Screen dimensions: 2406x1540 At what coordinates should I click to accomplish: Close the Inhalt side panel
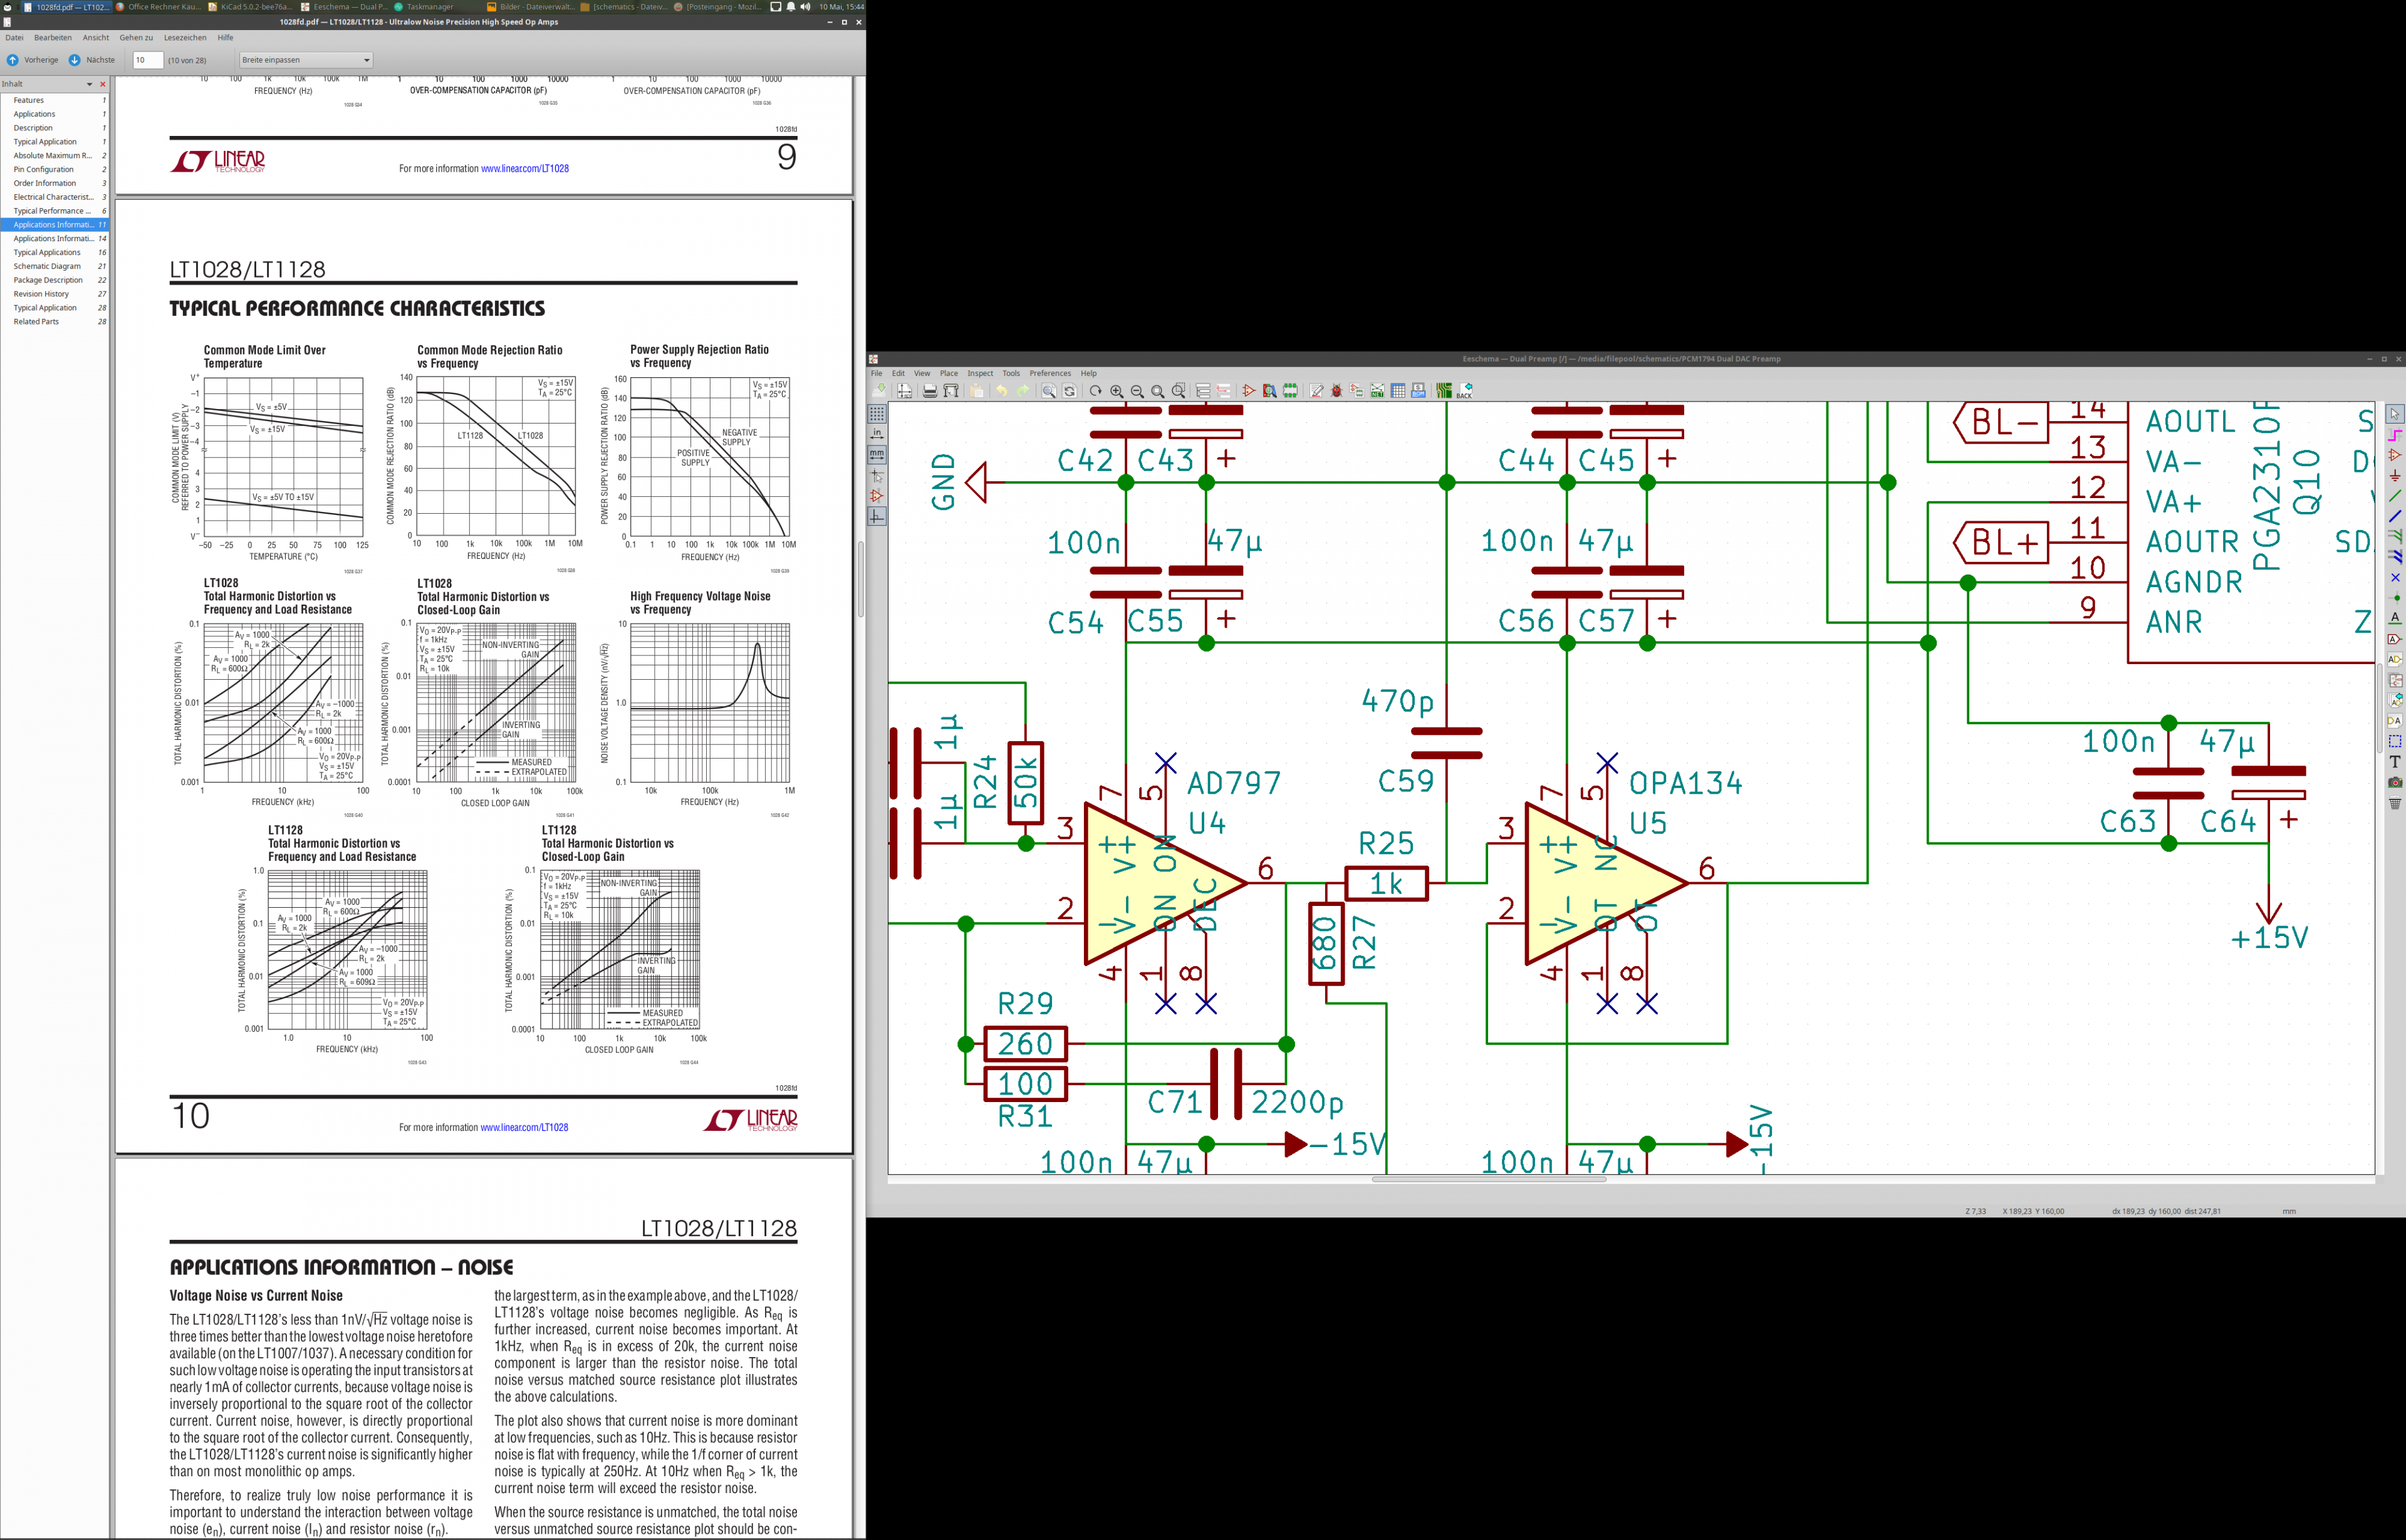[102, 84]
